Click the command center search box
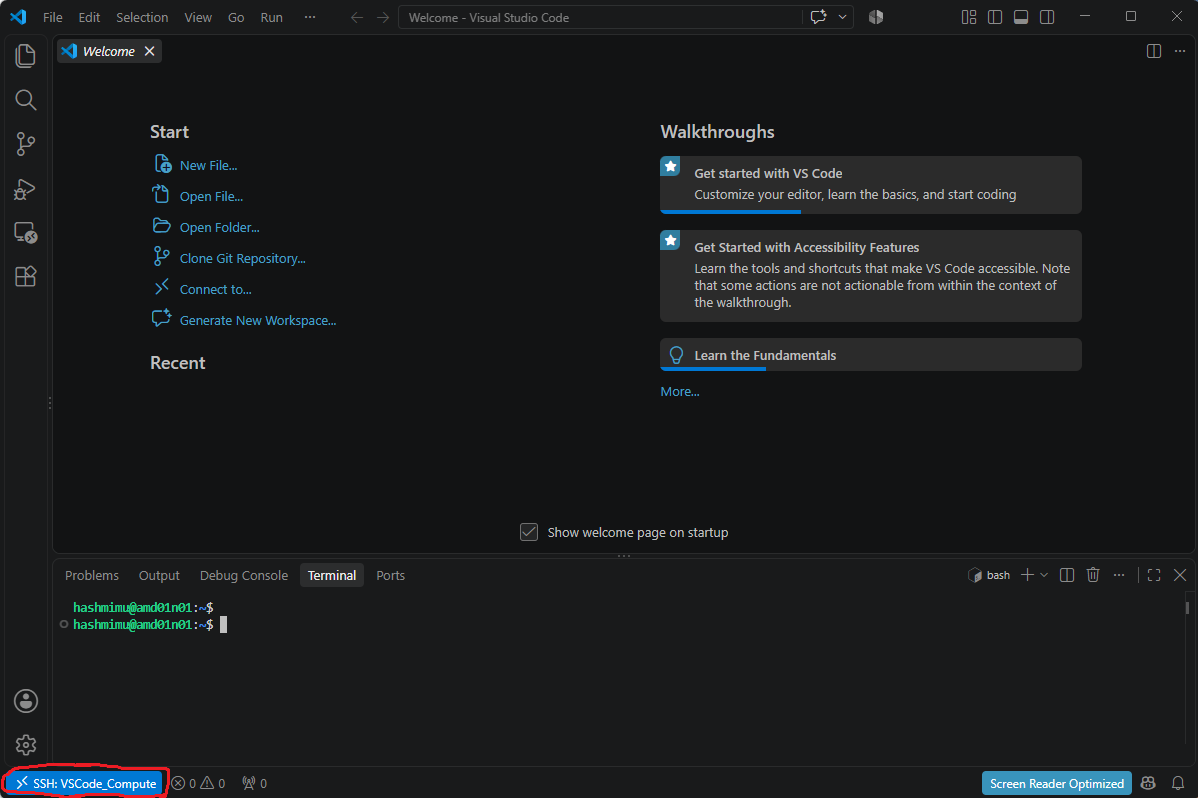1198x798 pixels. pyautogui.click(x=600, y=17)
